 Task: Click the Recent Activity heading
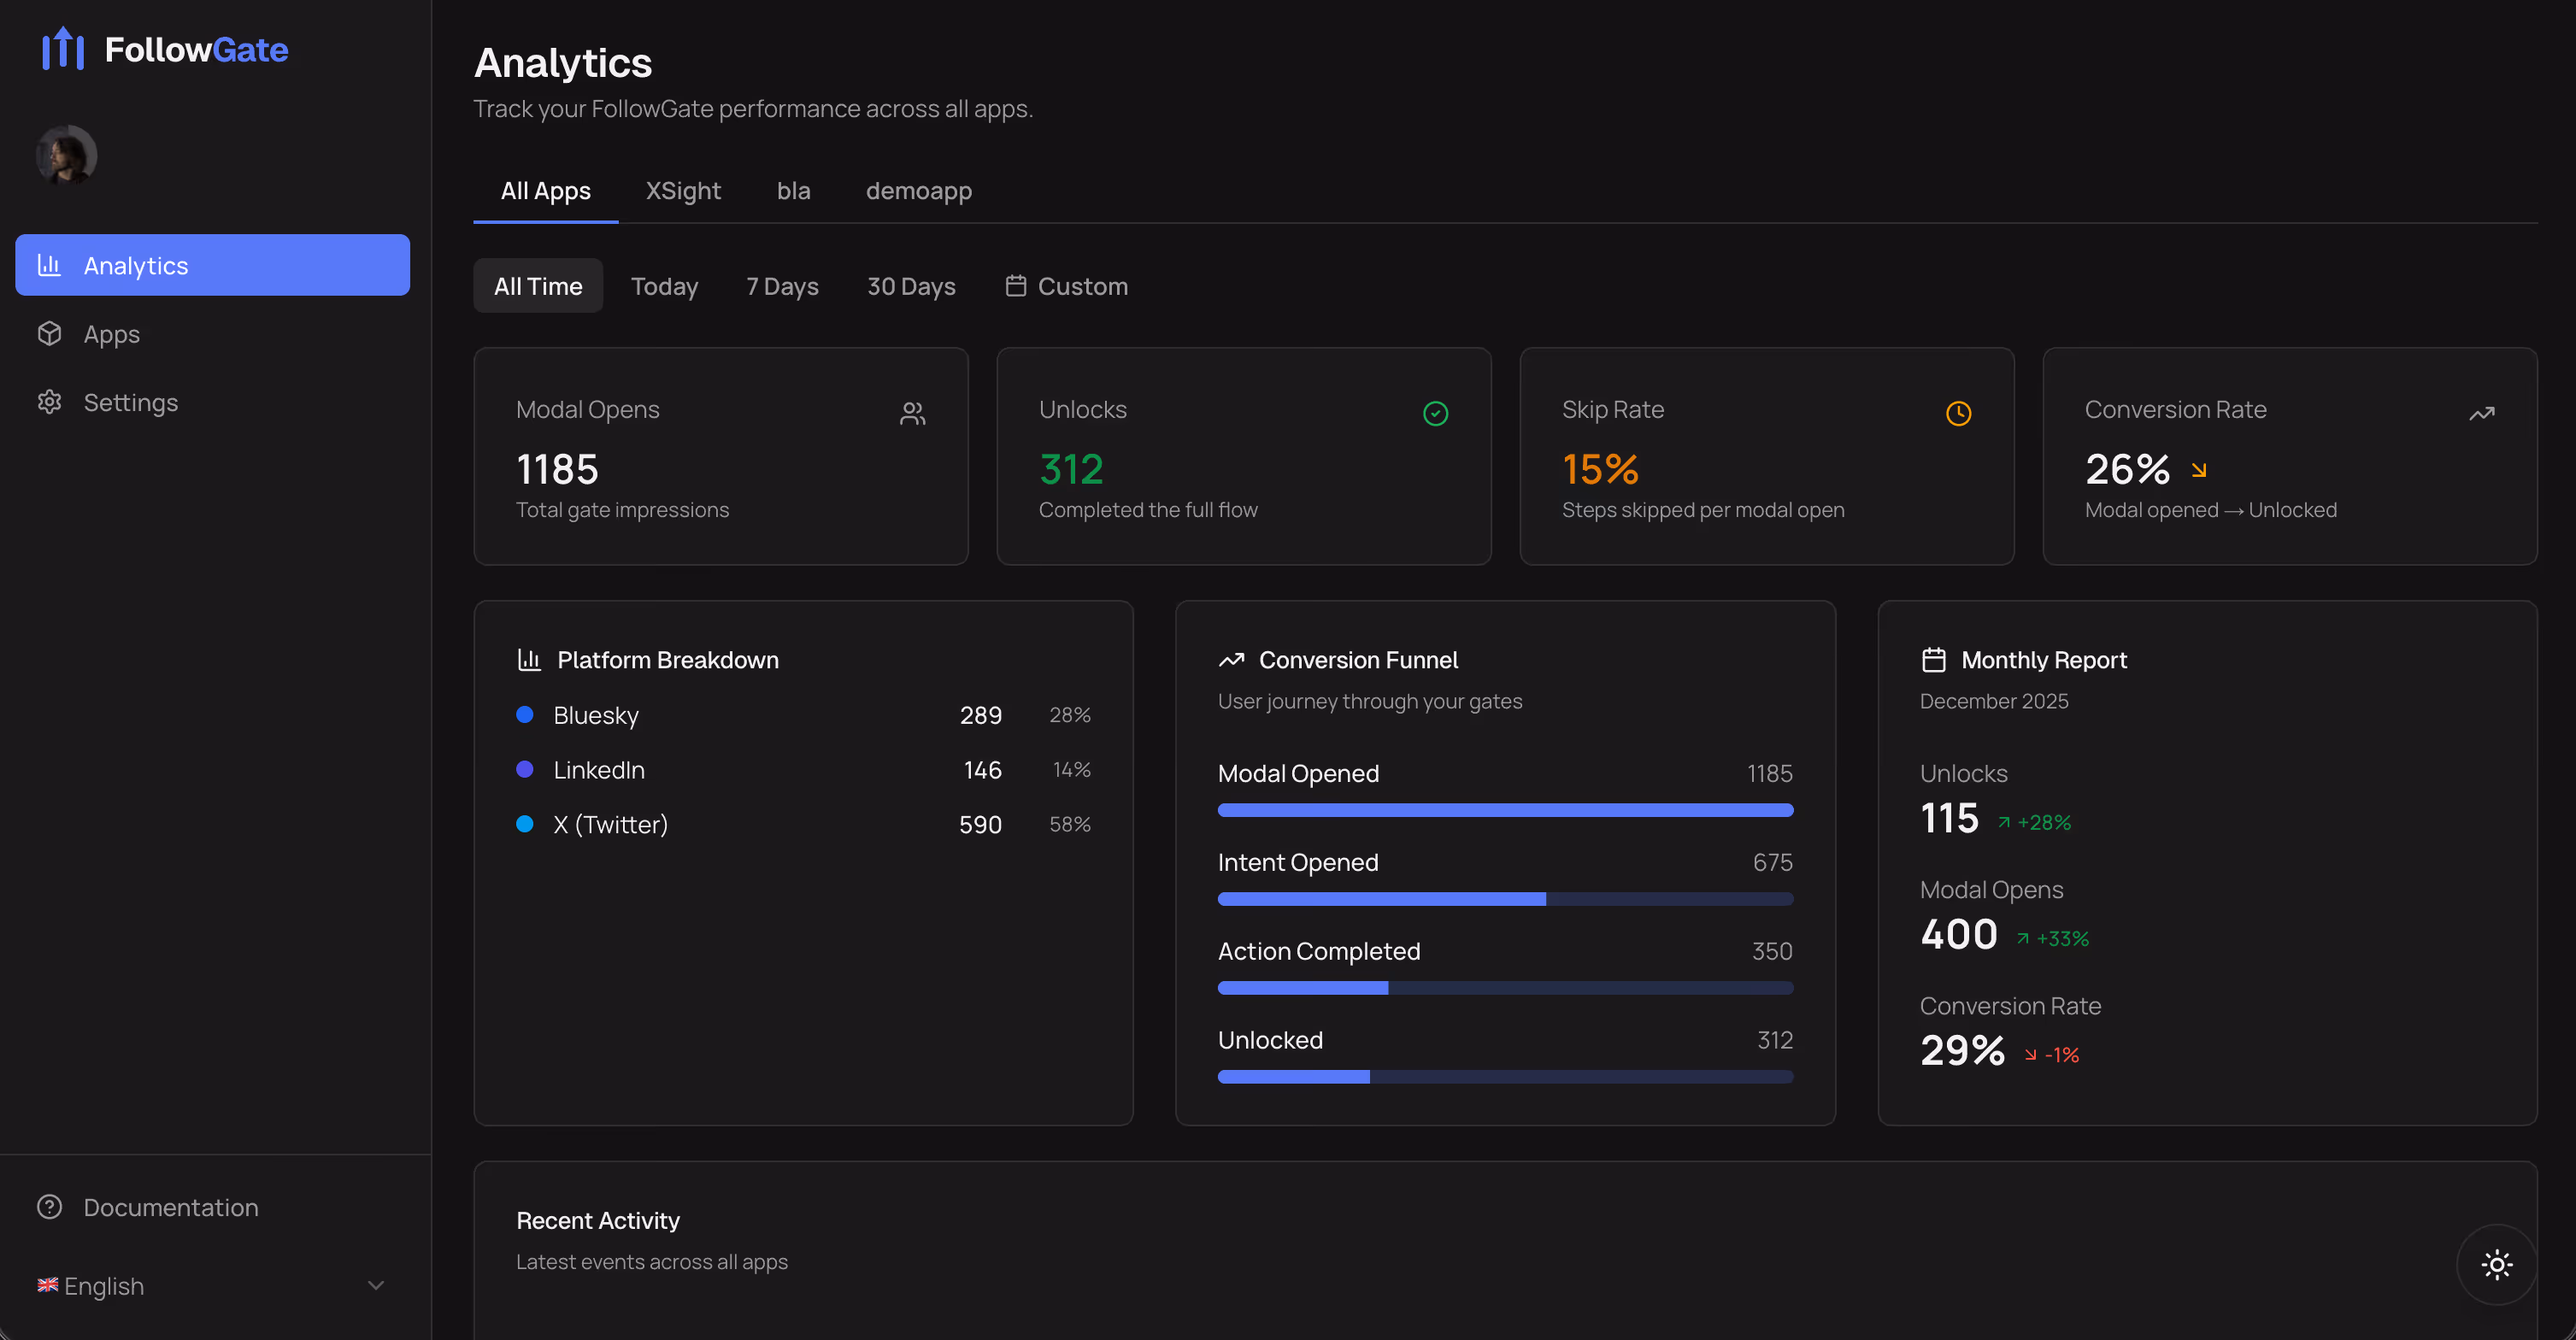coord(597,1221)
